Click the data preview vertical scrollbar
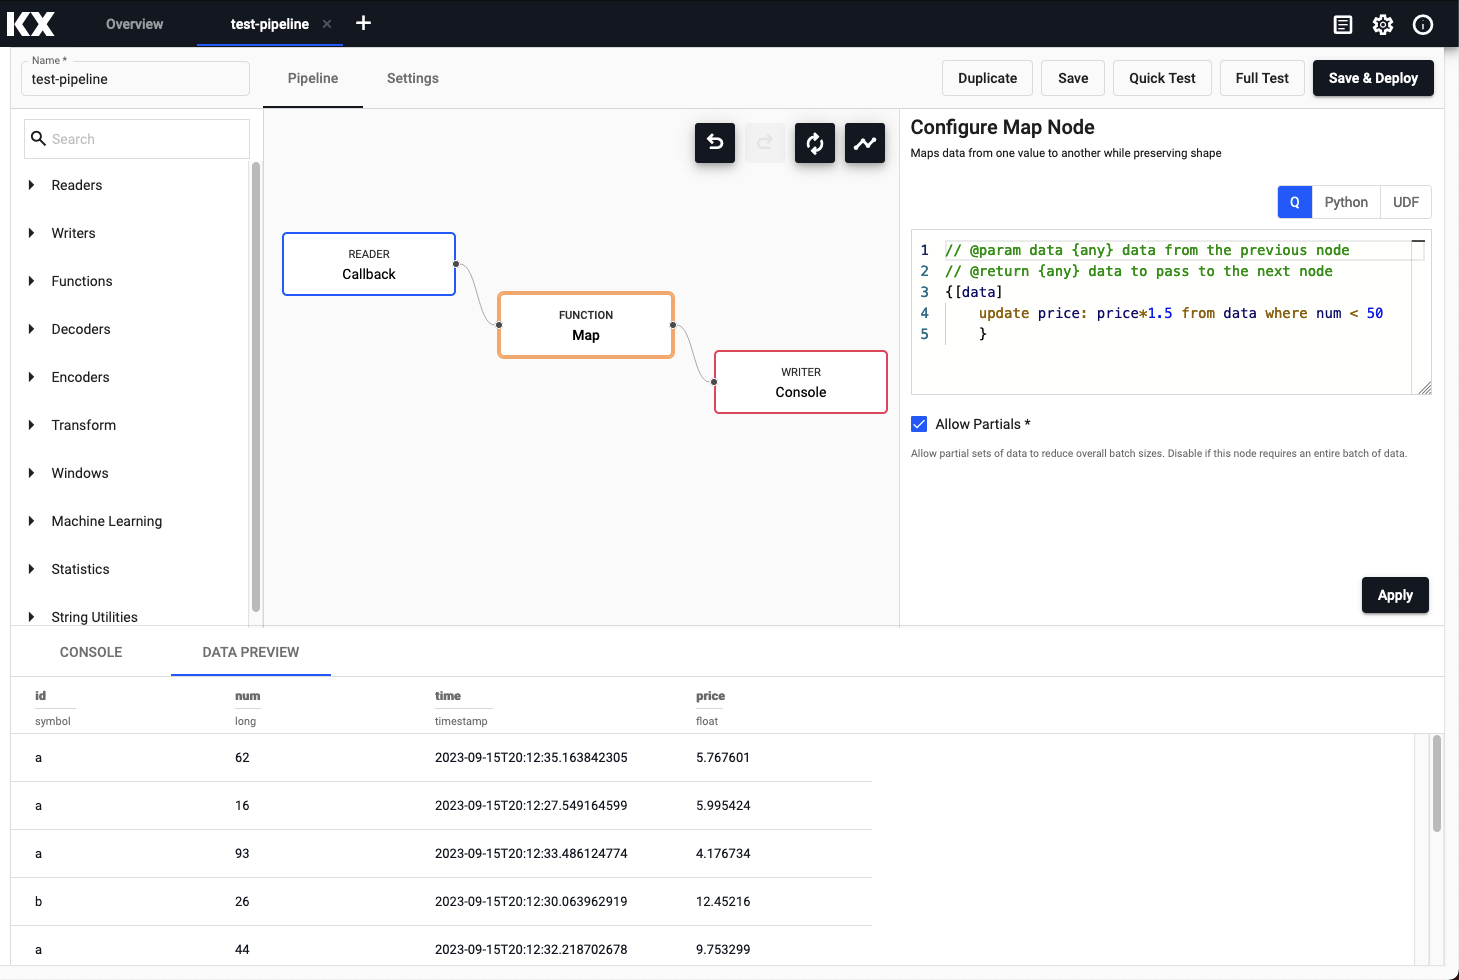The height and width of the screenshot is (980, 1459). 1437,784
